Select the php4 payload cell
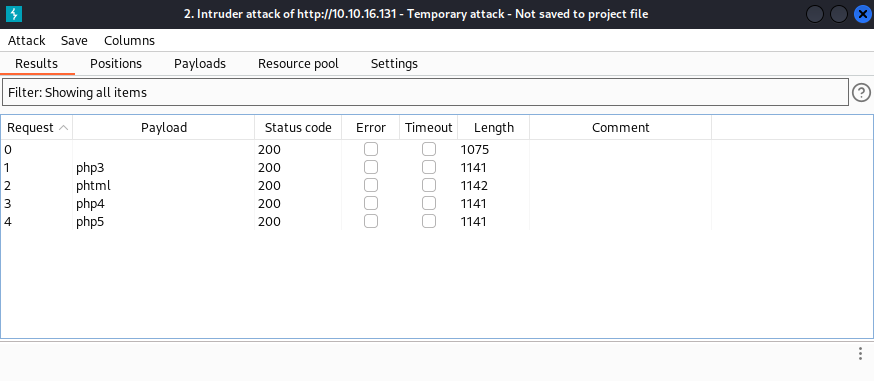Screen dimensions: 874x381 [164, 203]
